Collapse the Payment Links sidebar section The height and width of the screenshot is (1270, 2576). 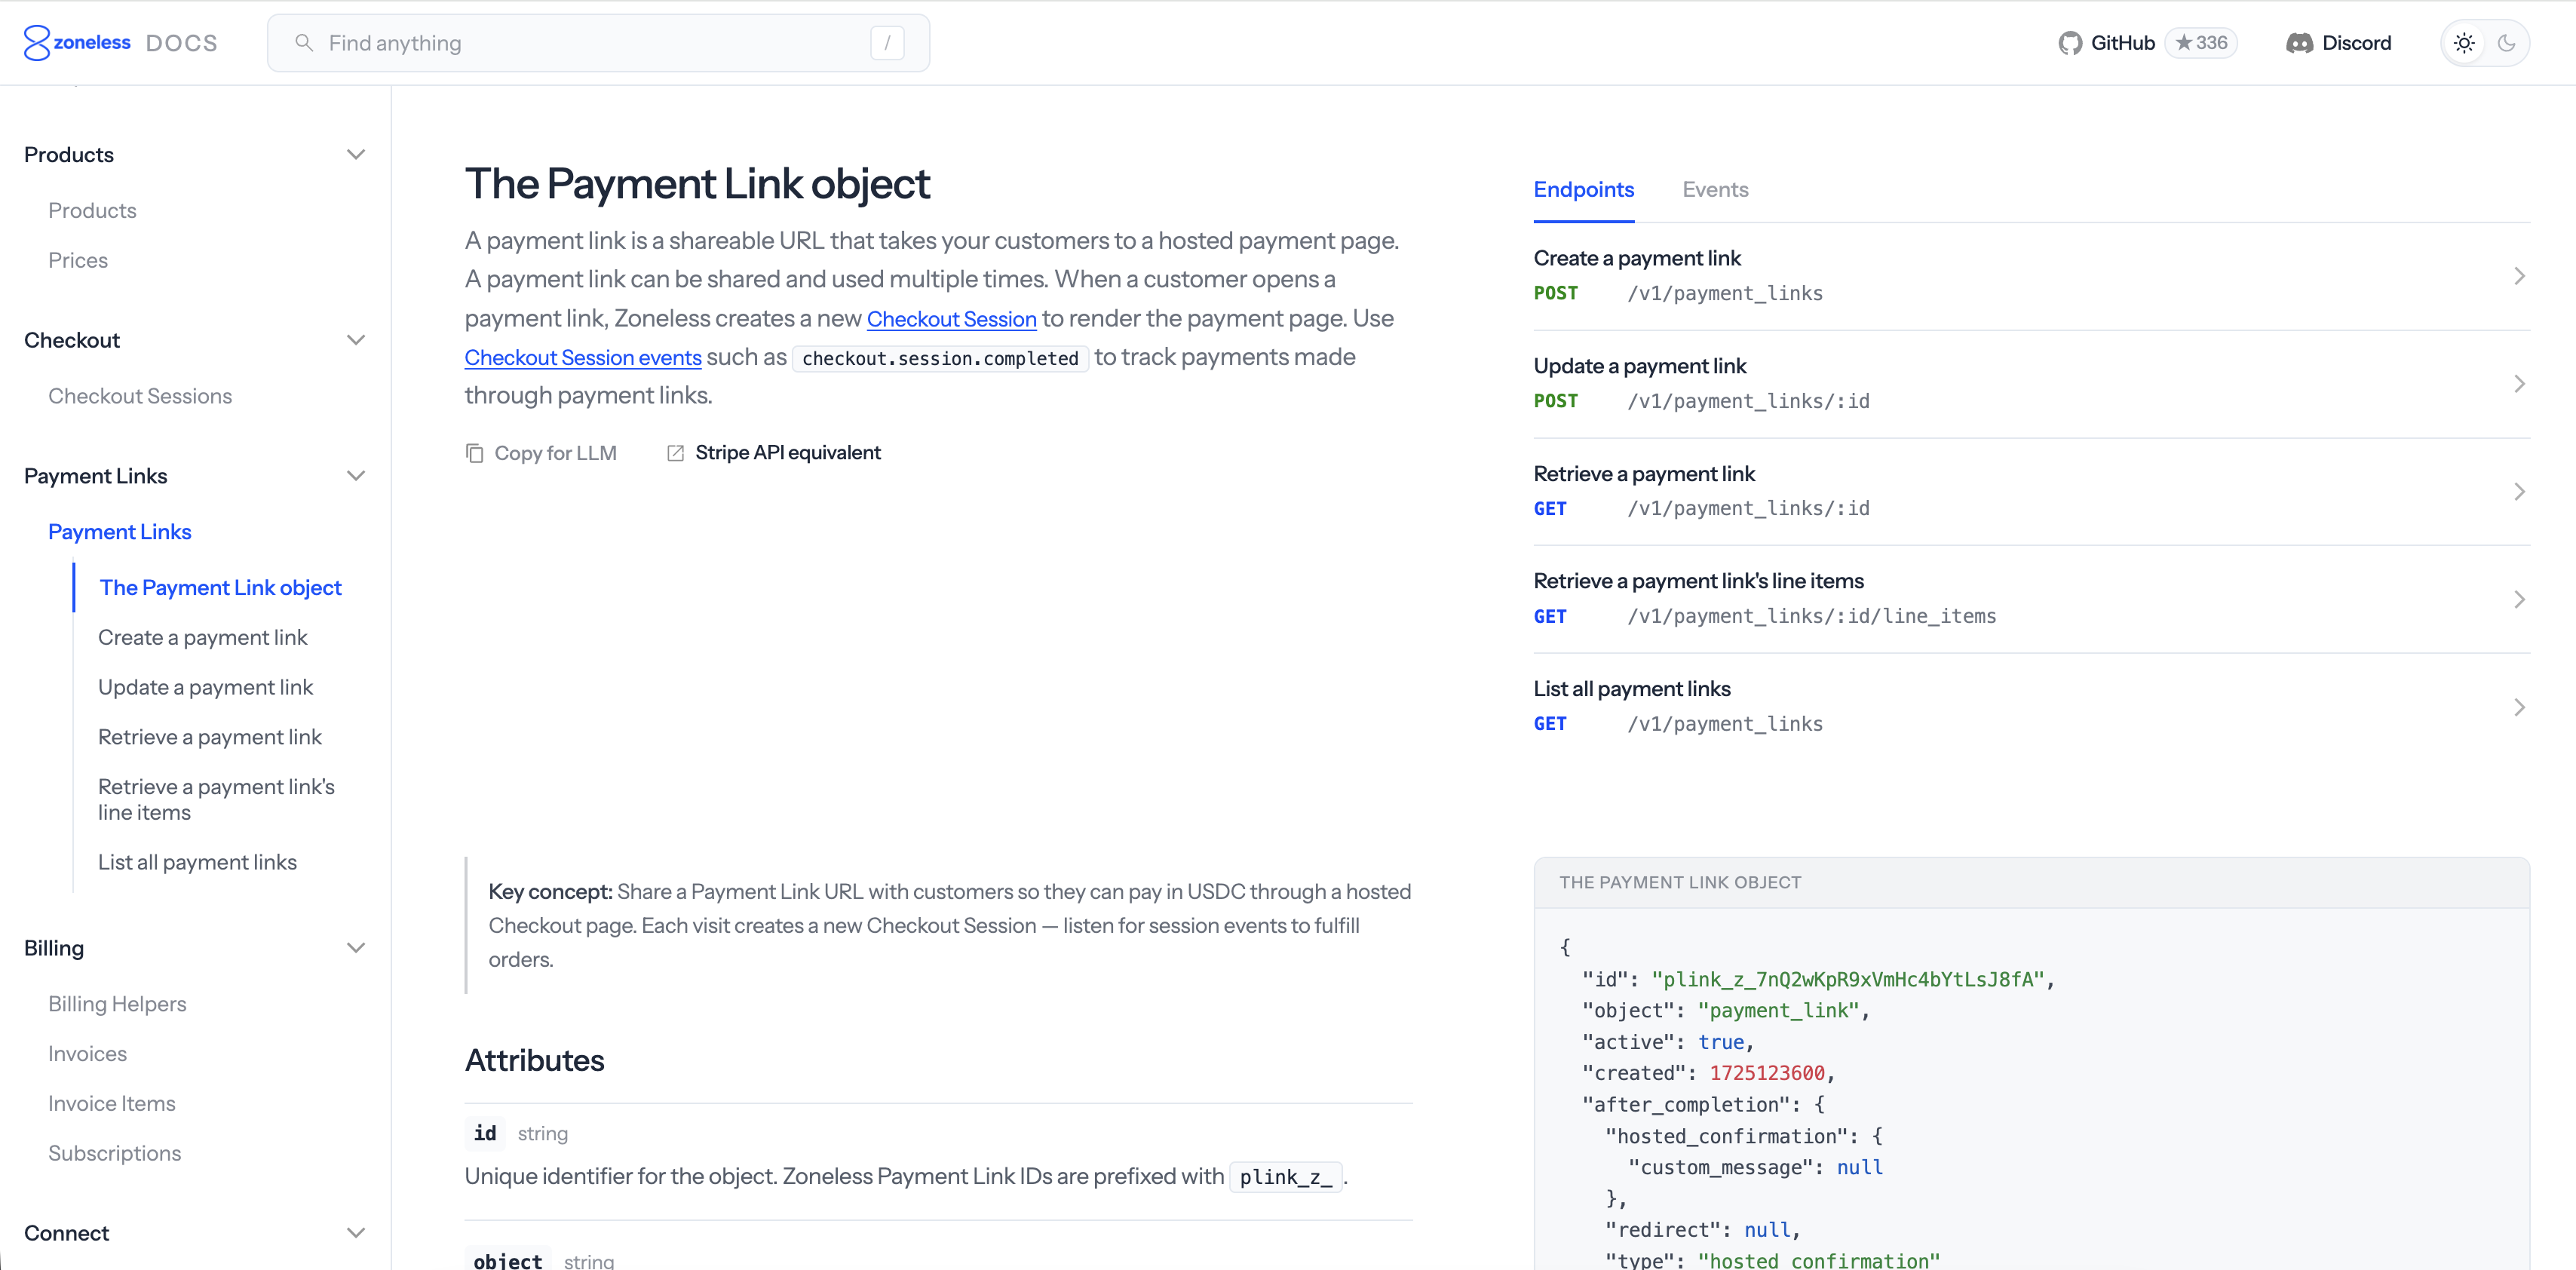(x=356, y=476)
